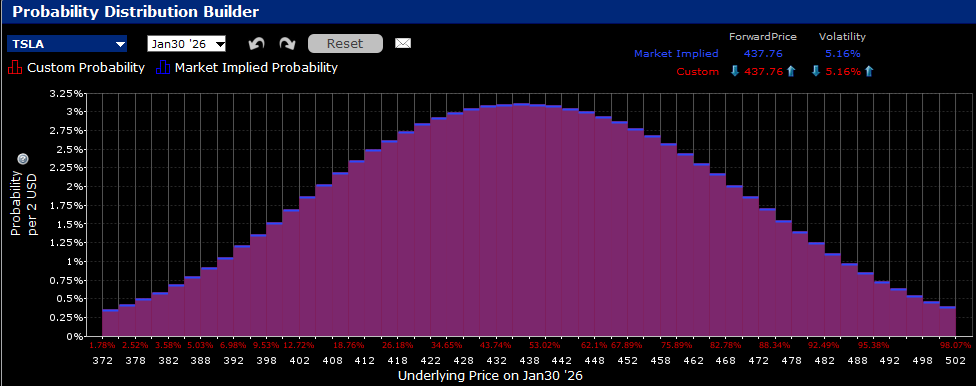The height and width of the screenshot is (386, 976).
Task: Select the Market Implied Probability legend label
Action: click(256, 67)
